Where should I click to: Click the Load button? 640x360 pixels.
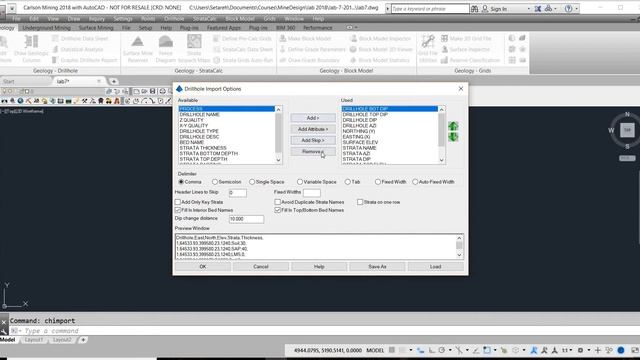[436, 267]
